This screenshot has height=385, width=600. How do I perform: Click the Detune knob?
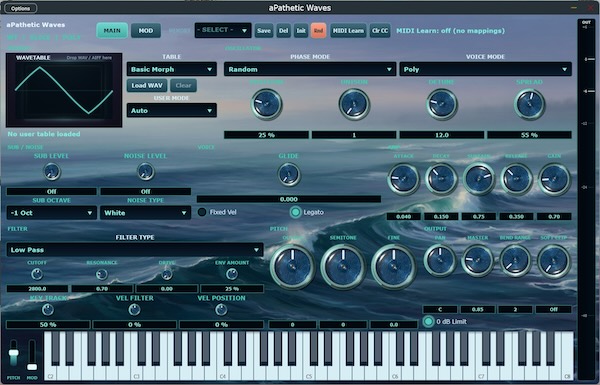pos(442,104)
